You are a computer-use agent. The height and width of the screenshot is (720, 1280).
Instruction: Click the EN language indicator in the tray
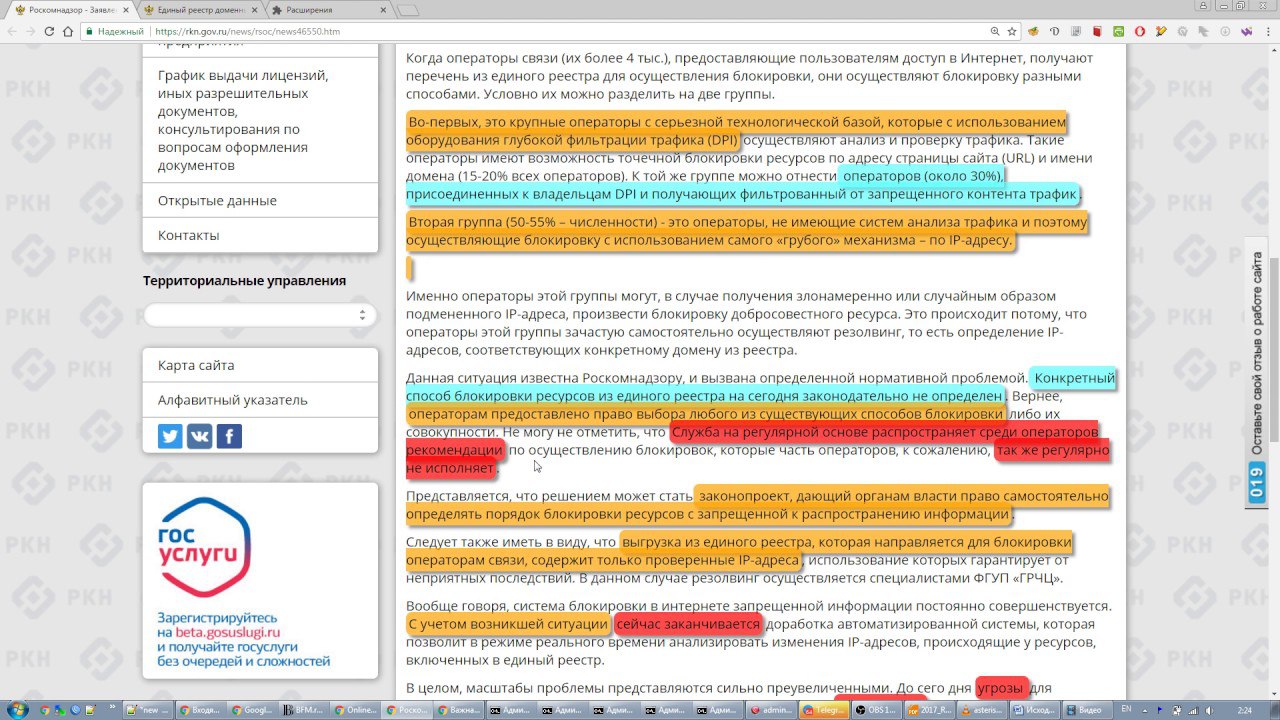pos(1127,709)
